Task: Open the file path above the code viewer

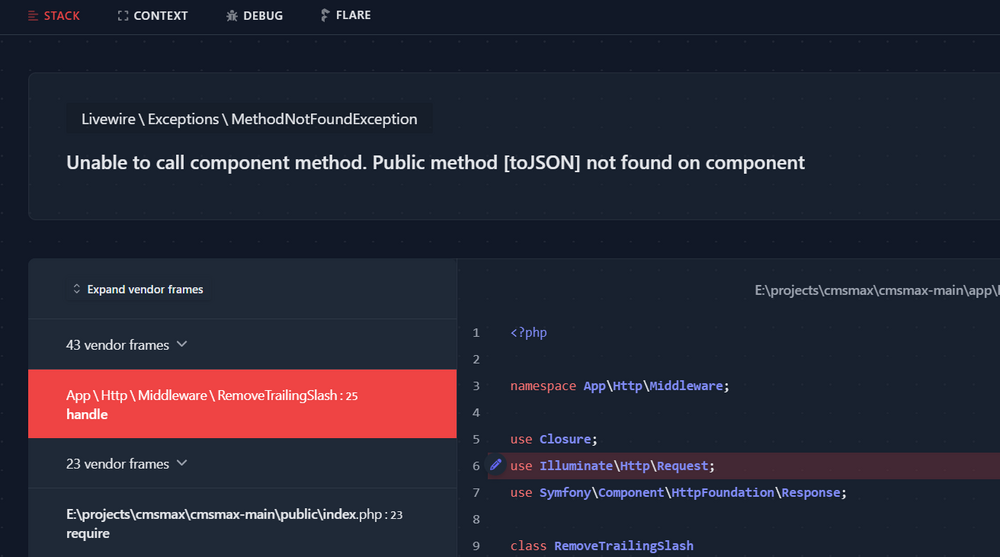Action: click(x=876, y=291)
